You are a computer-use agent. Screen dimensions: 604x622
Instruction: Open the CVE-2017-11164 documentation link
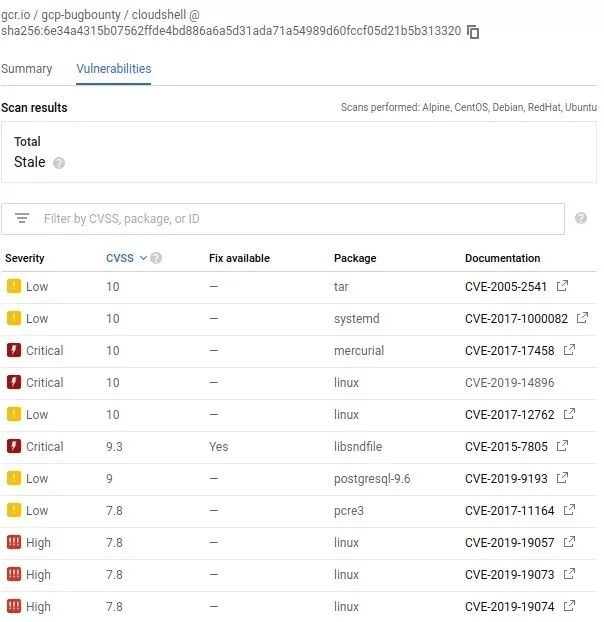click(x=510, y=511)
